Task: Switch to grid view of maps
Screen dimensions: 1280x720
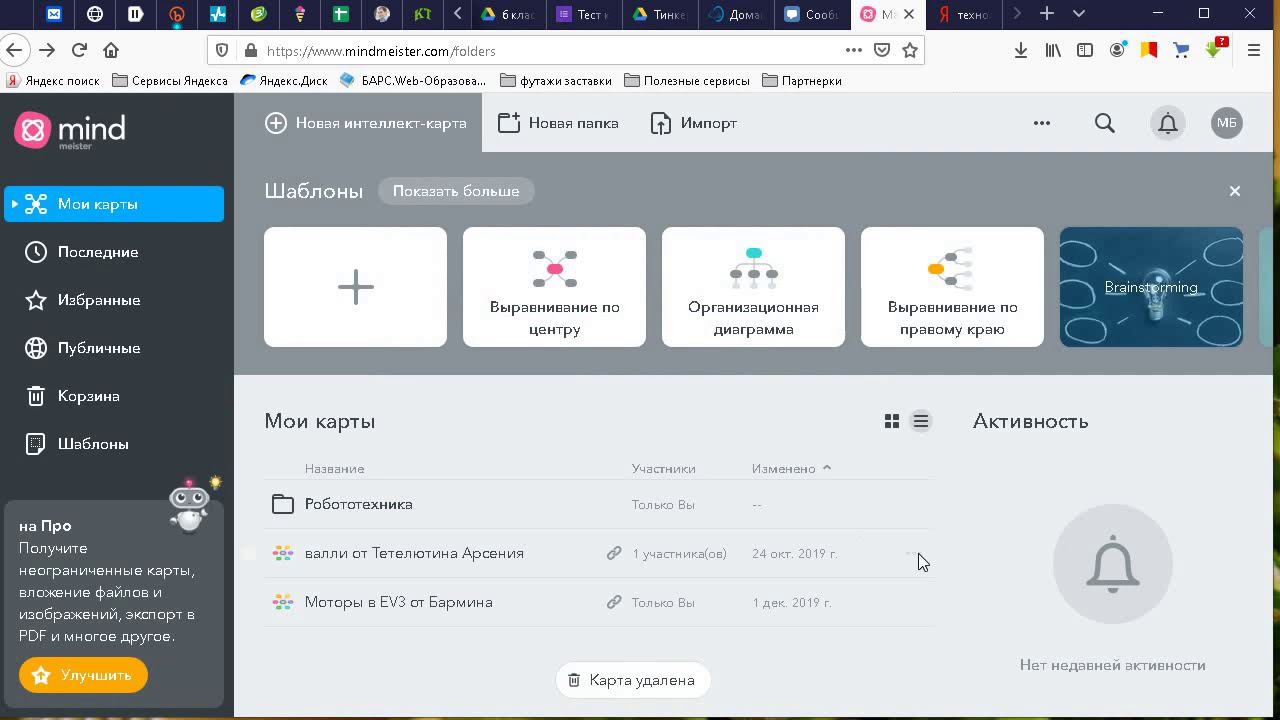Action: (892, 422)
